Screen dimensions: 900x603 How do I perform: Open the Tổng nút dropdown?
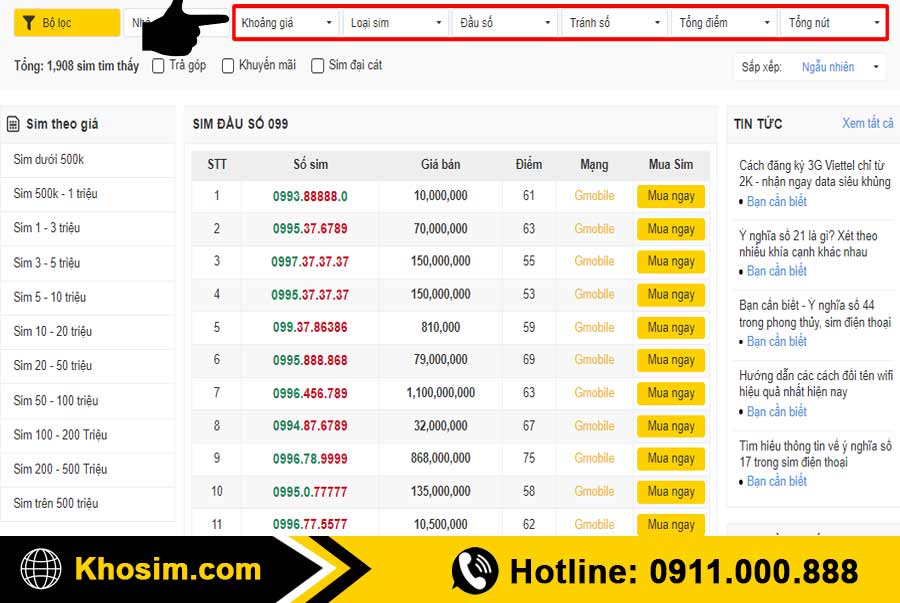click(834, 22)
